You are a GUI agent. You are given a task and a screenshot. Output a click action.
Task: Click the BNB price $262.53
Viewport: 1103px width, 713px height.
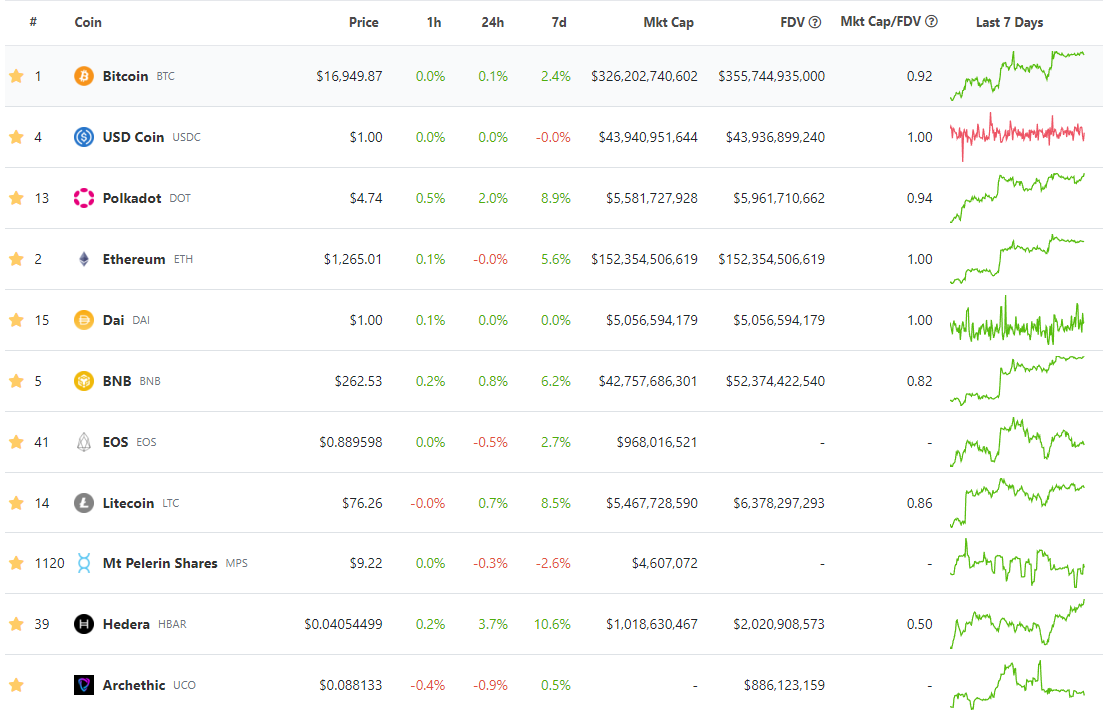point(359,381)
